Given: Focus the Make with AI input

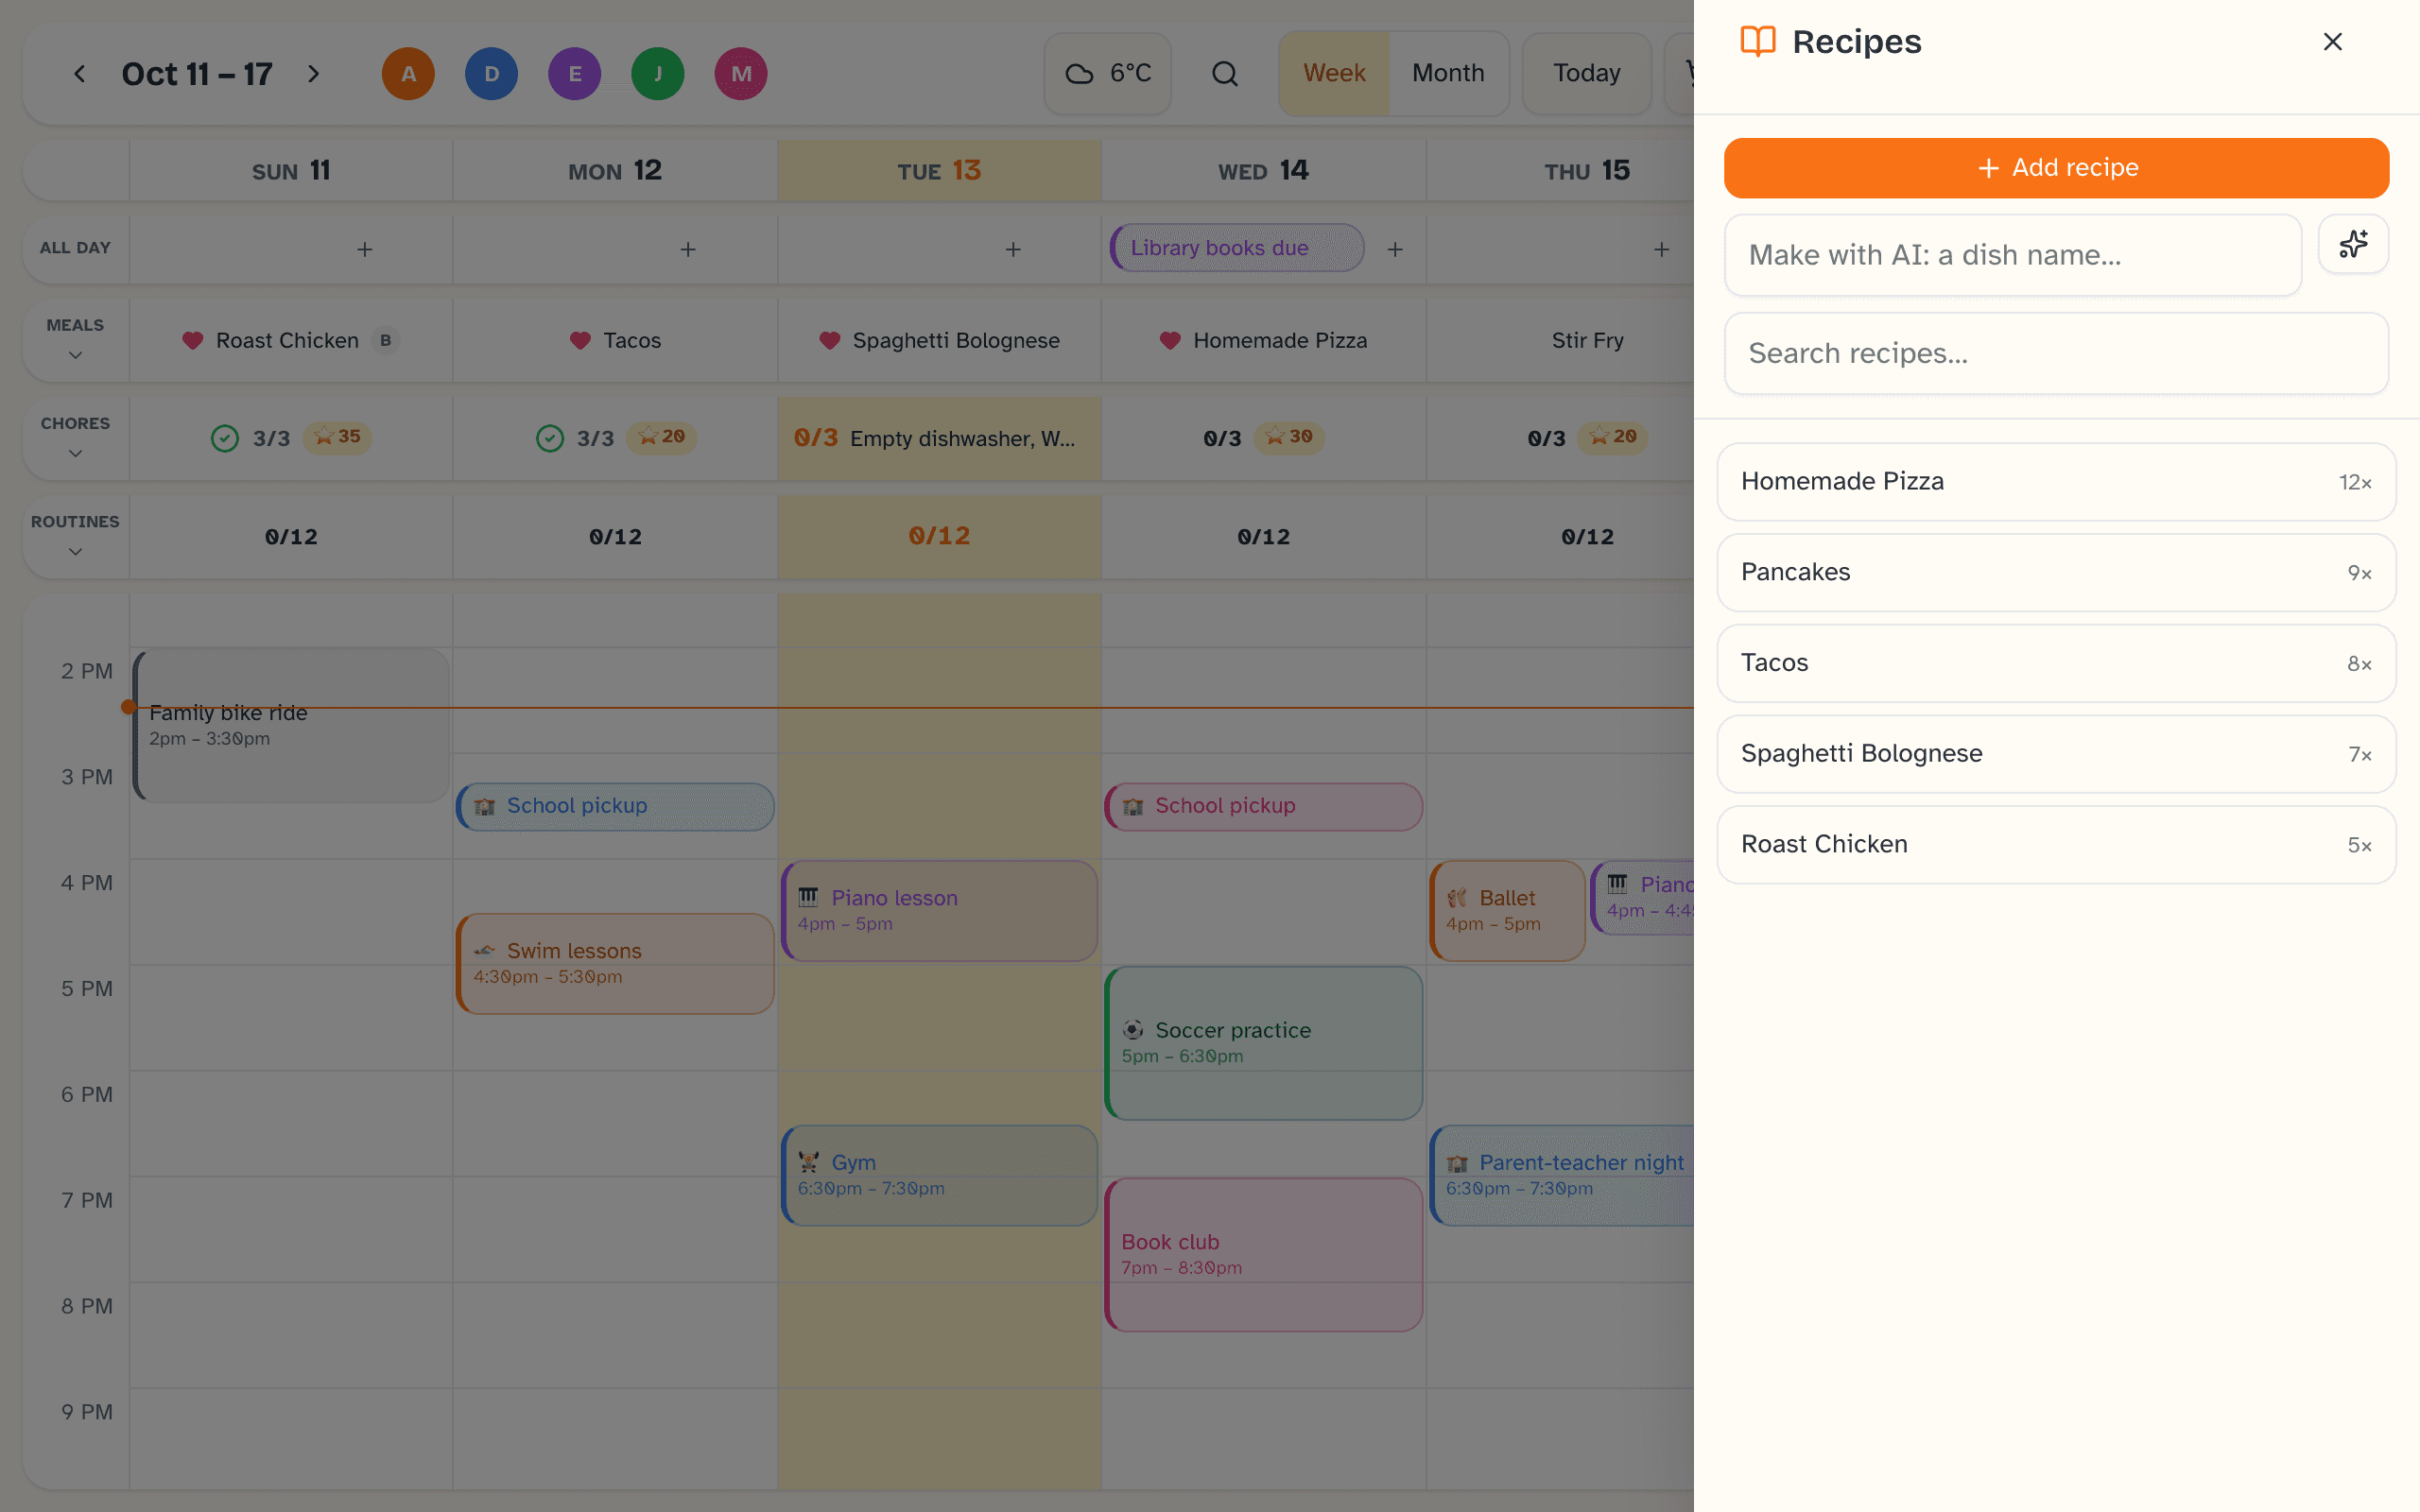Looking at the screenshot, I should (x=2012, y=255).
